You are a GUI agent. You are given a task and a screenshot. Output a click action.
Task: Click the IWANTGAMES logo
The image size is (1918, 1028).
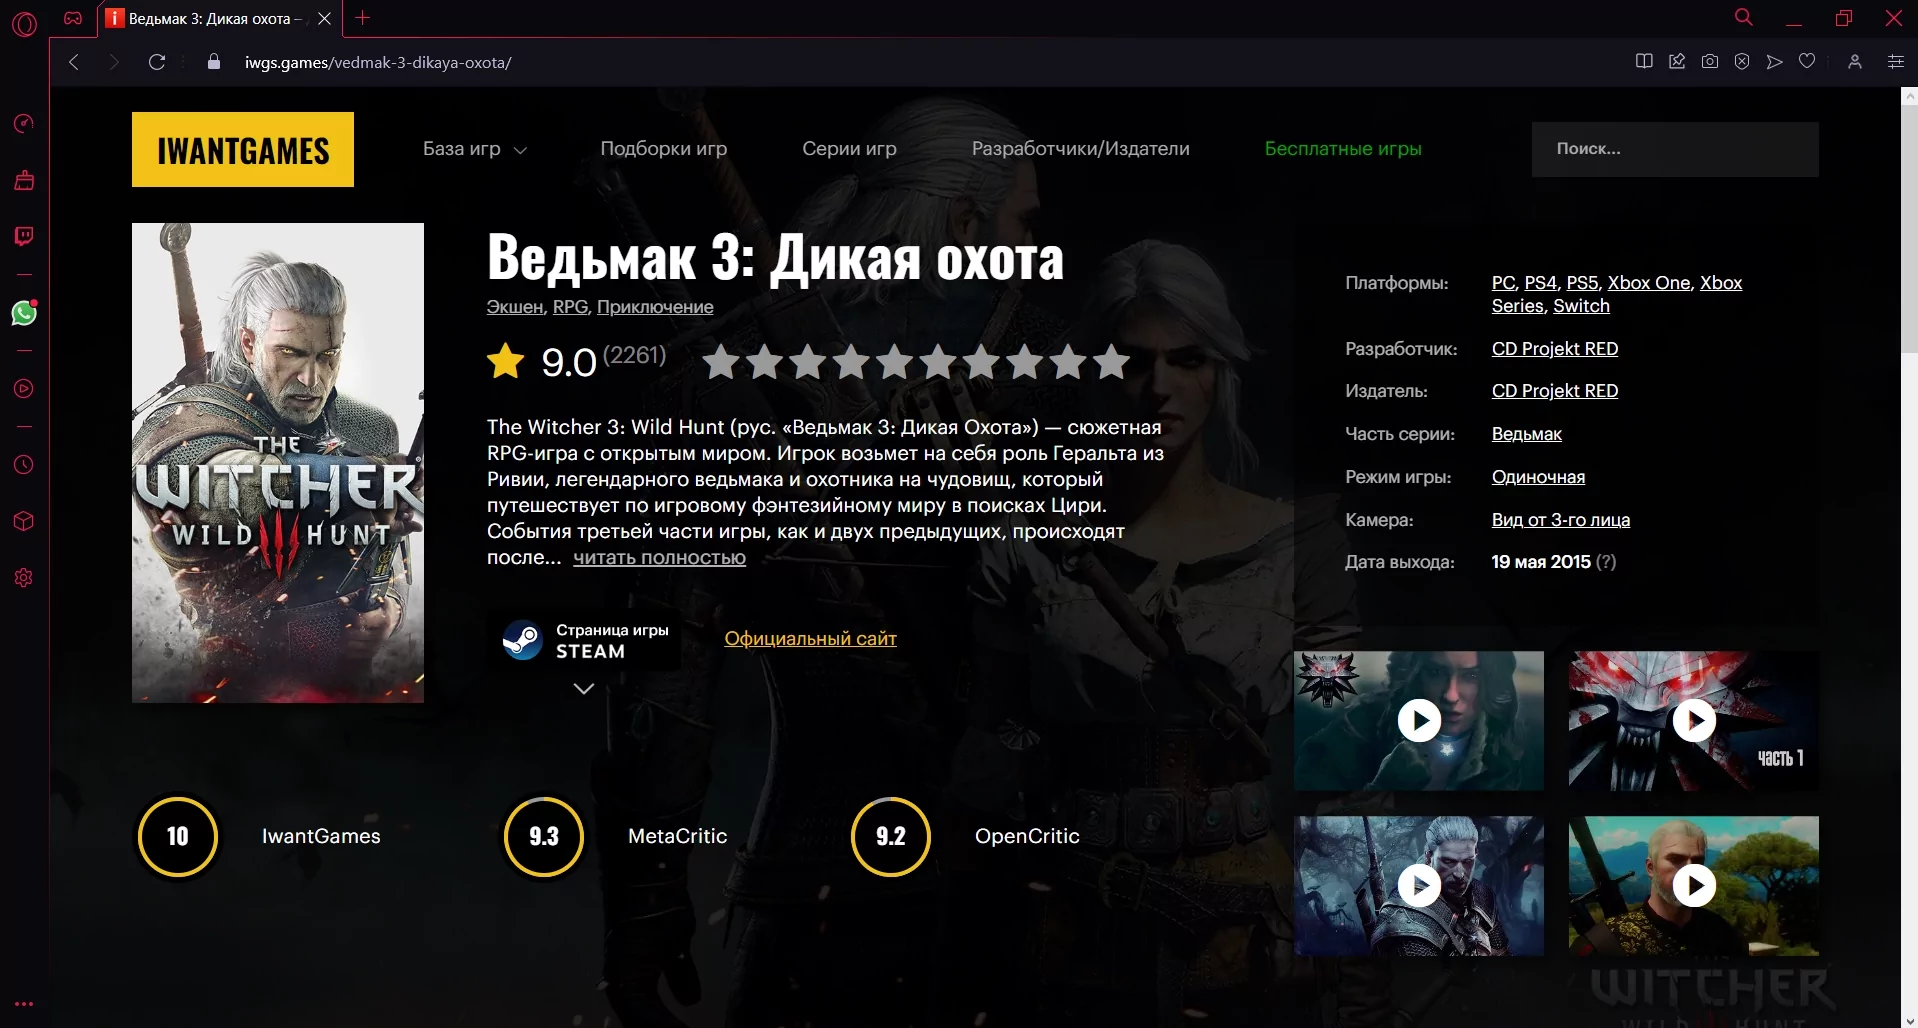243,149
